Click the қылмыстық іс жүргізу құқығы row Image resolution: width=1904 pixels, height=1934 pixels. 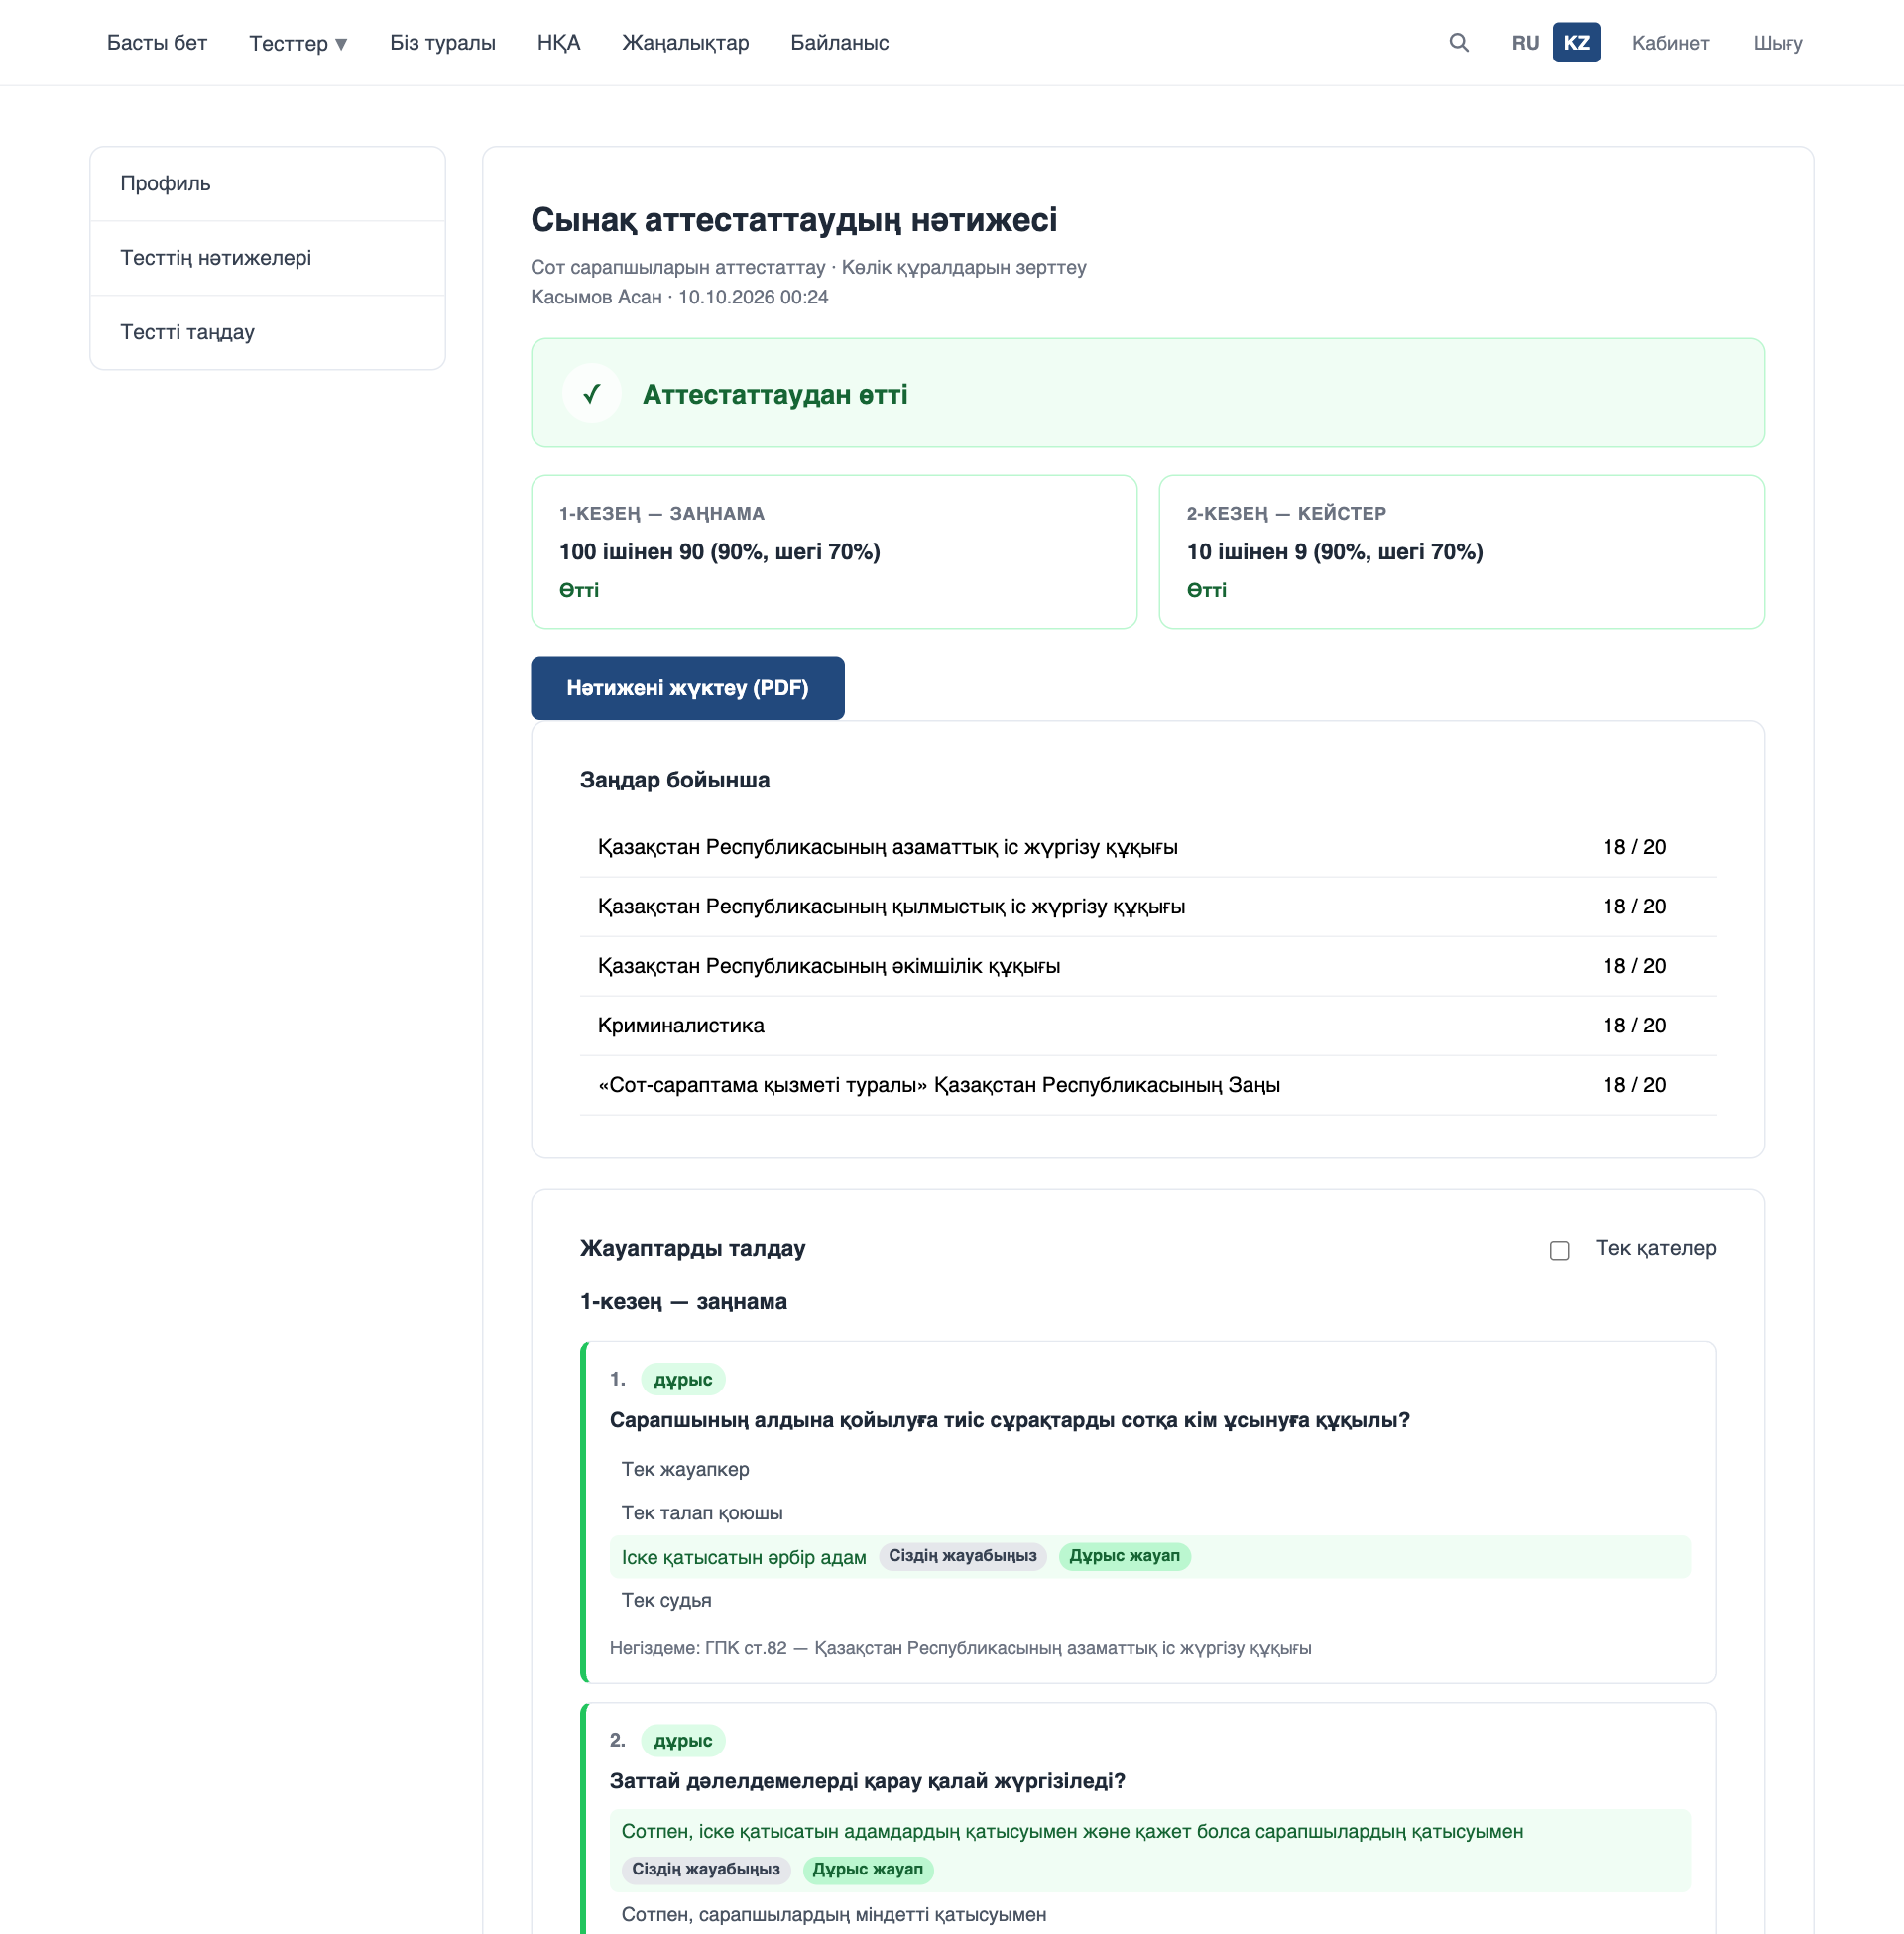click(1147, 906)
